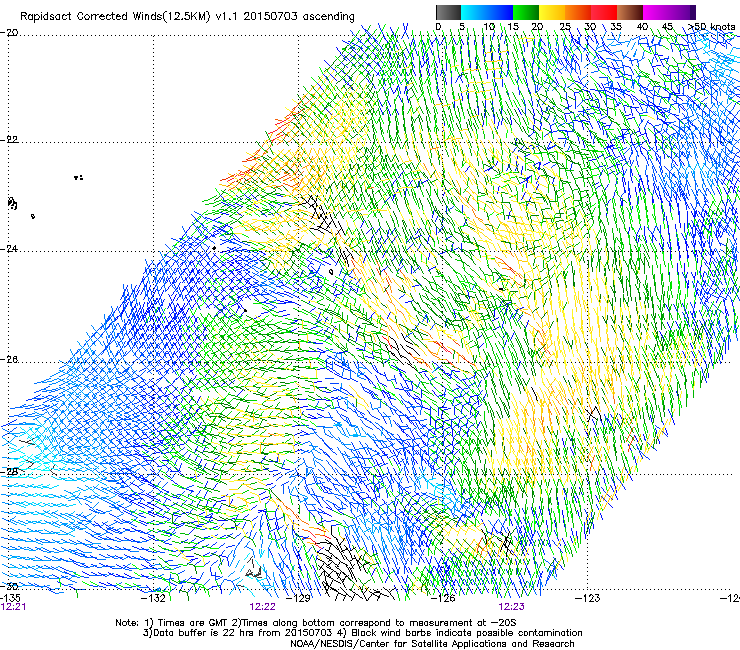The height and width of the screenshot is (650, 740).
Task: Pick the magenta 40–45 knots legend segment
Action: (656, 12)
